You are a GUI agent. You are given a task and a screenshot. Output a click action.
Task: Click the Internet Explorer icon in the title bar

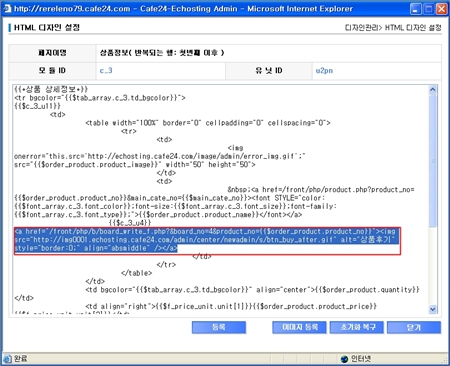point(7,8)
